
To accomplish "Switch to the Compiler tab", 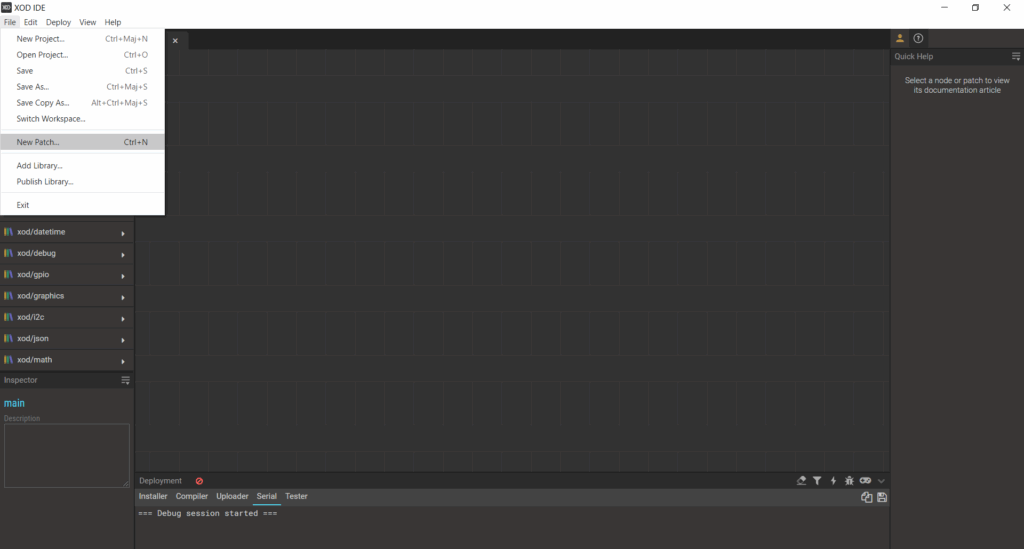I will (x=191, y=496).
